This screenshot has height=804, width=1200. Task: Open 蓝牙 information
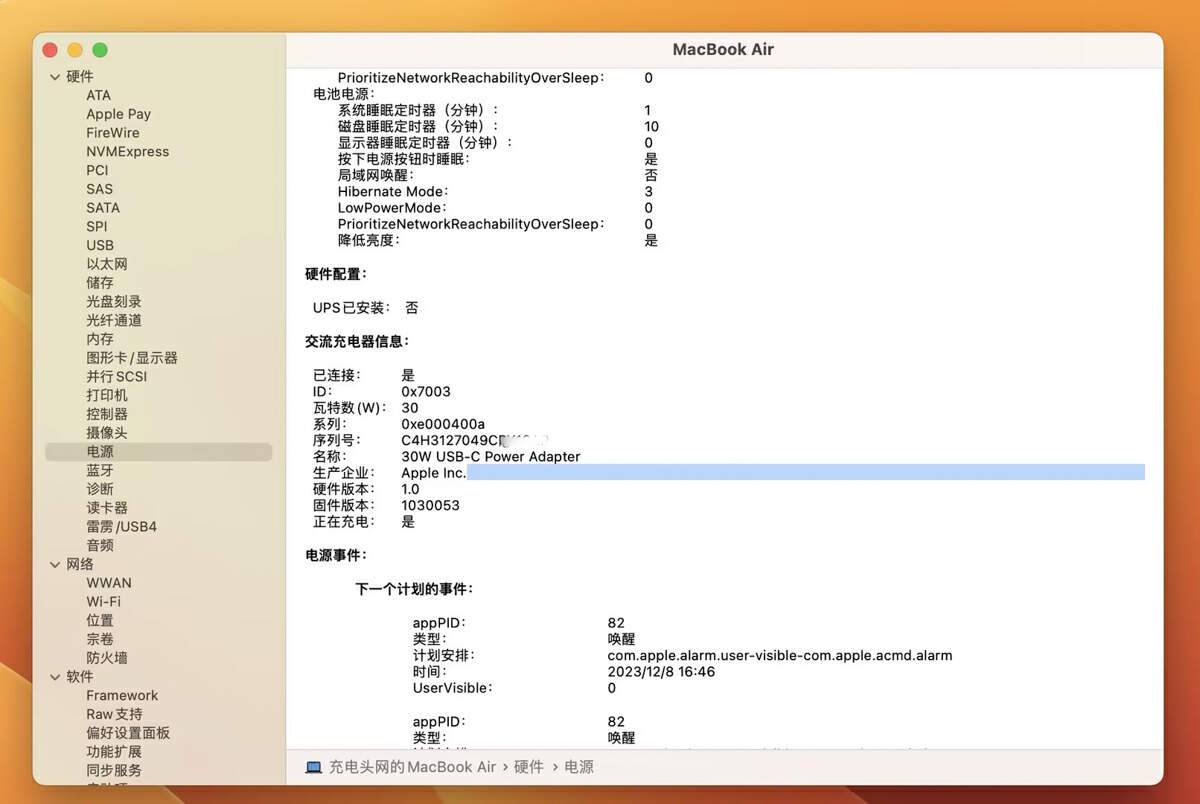[x=100, y=470]
